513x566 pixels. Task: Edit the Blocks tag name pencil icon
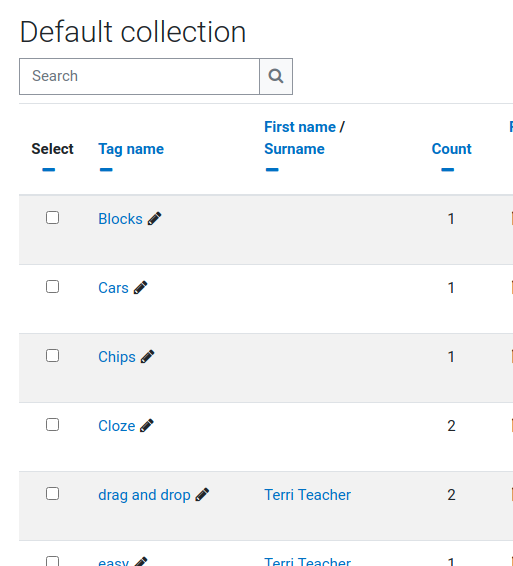tap(155, 219)
